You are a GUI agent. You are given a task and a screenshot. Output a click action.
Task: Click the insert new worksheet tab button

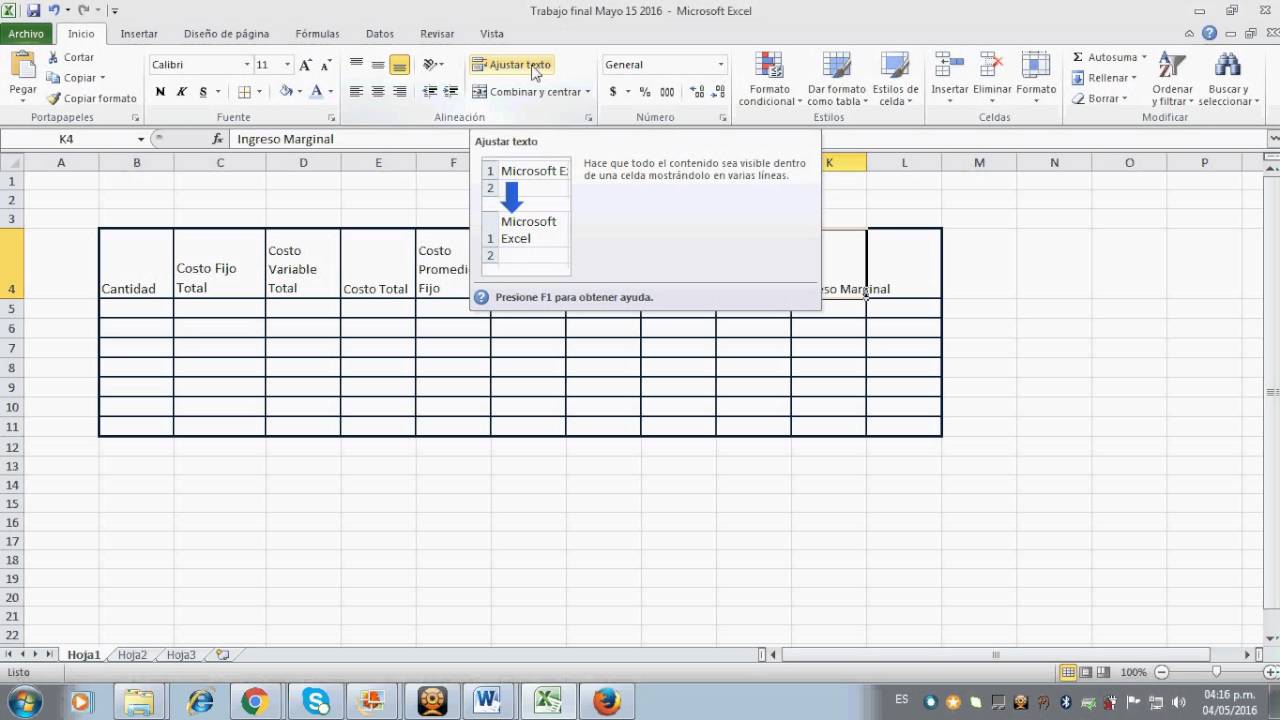(222, 655)
